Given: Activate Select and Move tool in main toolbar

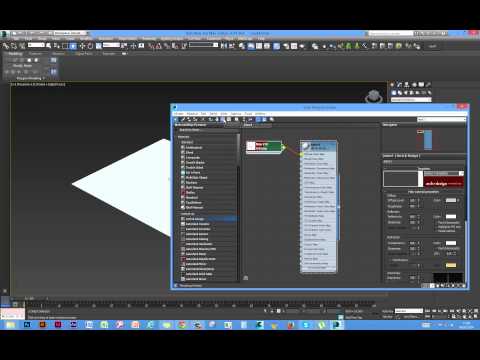Looking at the screenshot, I should tap(82, 46).
